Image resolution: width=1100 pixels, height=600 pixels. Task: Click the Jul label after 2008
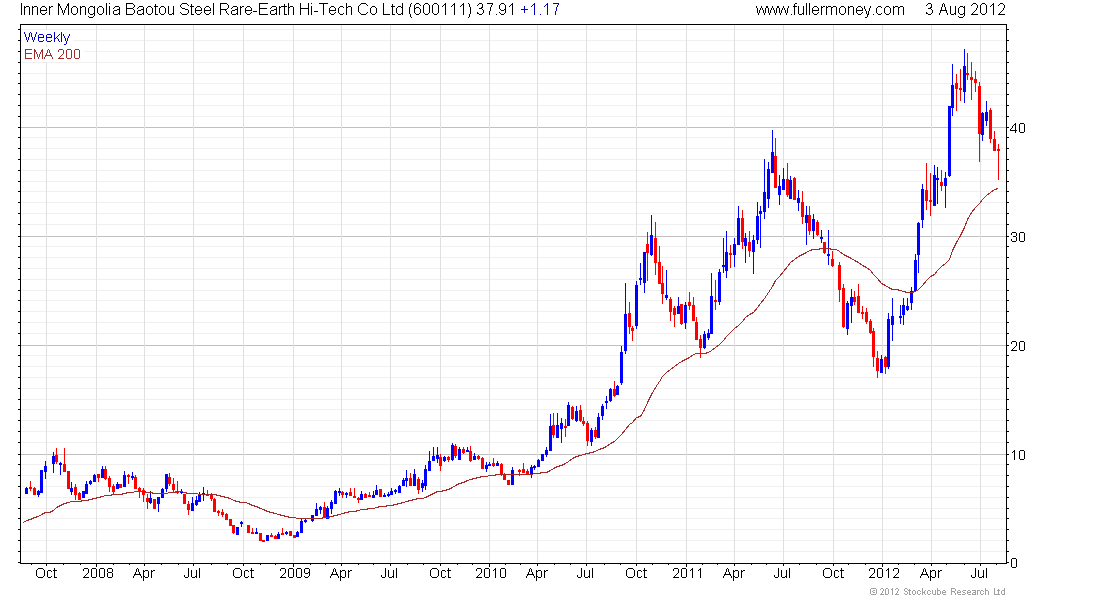192,573
